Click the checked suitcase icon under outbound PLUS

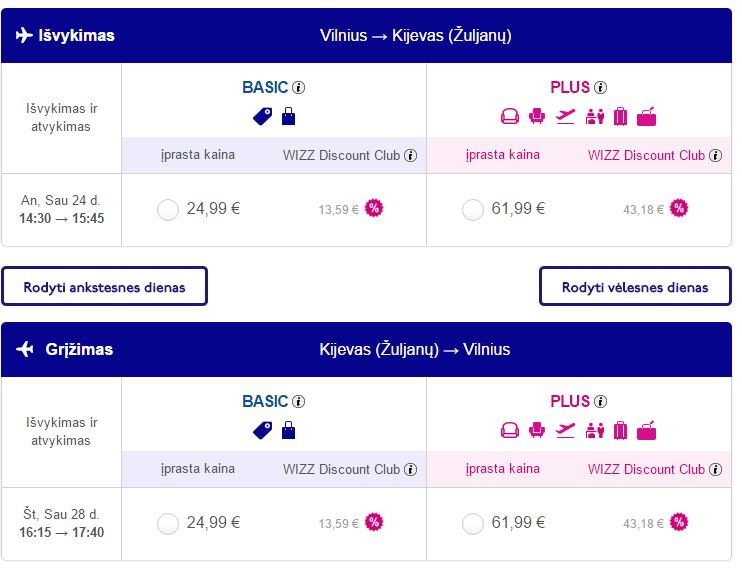tap(620, 116)
